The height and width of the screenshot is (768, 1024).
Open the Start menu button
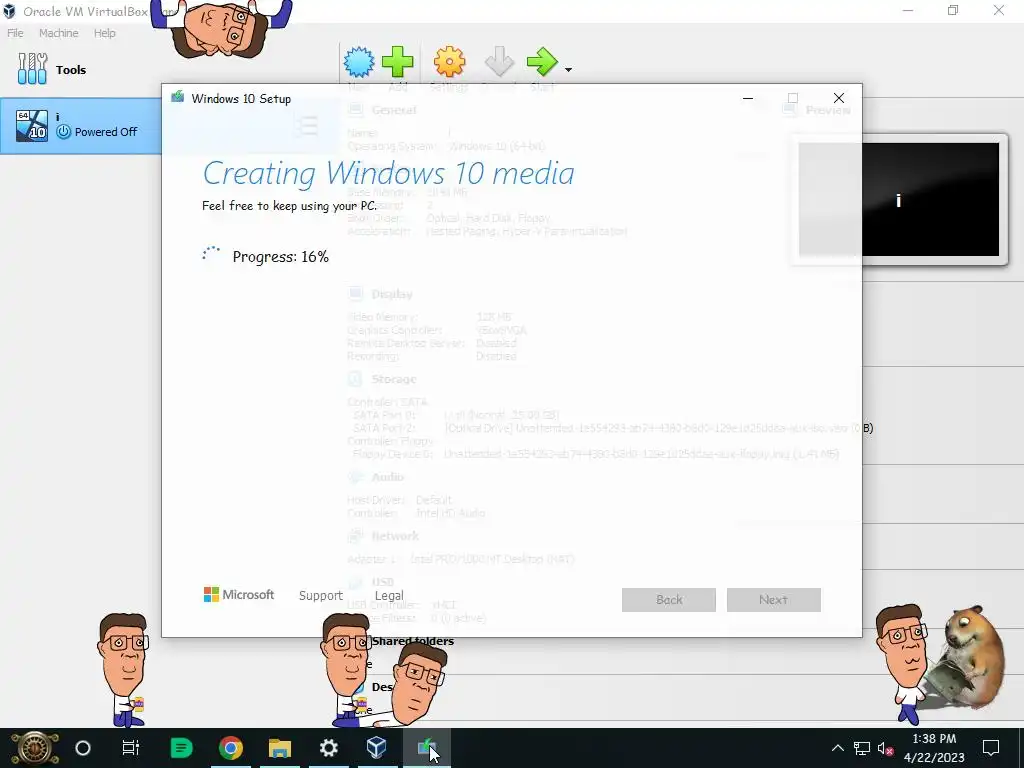35,748
